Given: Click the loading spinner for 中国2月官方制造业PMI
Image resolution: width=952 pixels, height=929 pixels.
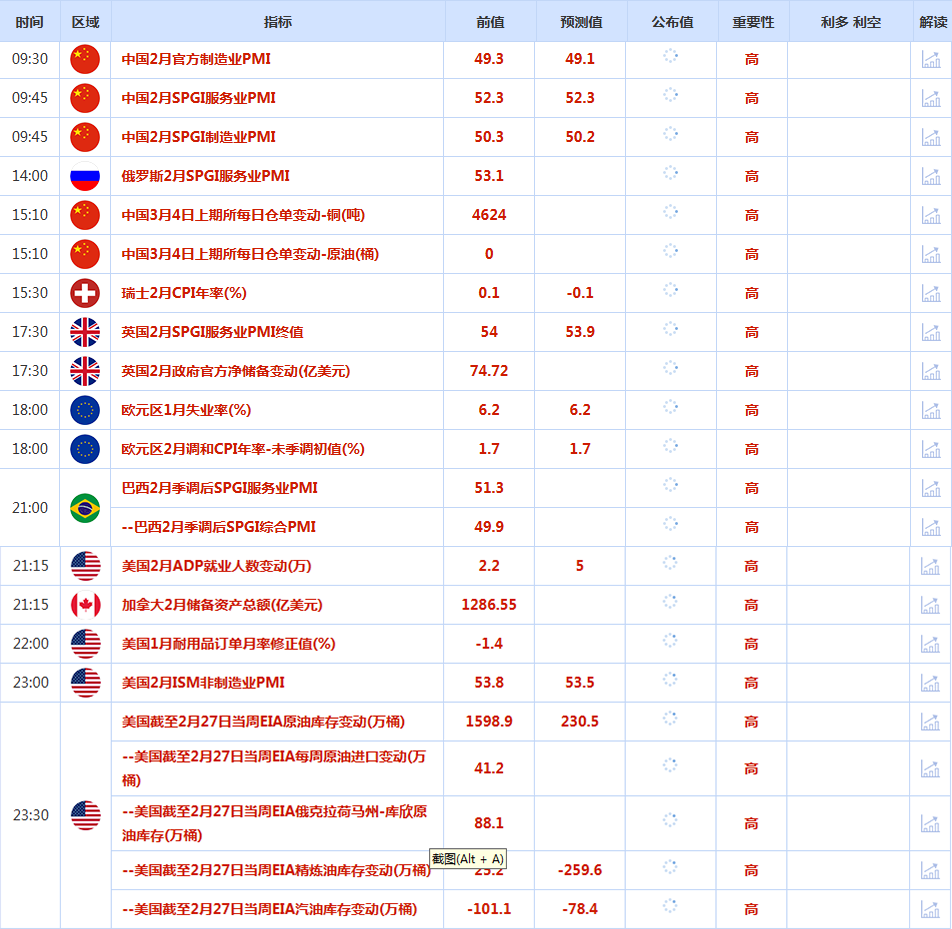Looking at the screenshot, I should [670, 56].
